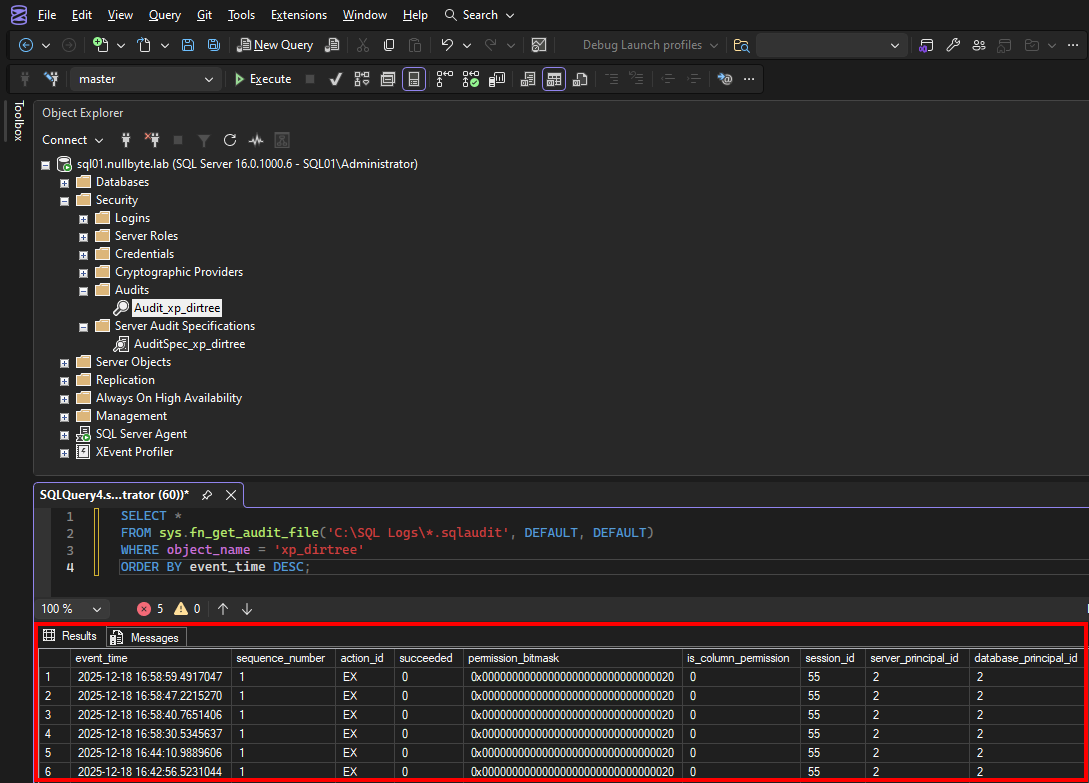Expand the Databases tree node
1089x783 pixels.
(x=65, y=182)
